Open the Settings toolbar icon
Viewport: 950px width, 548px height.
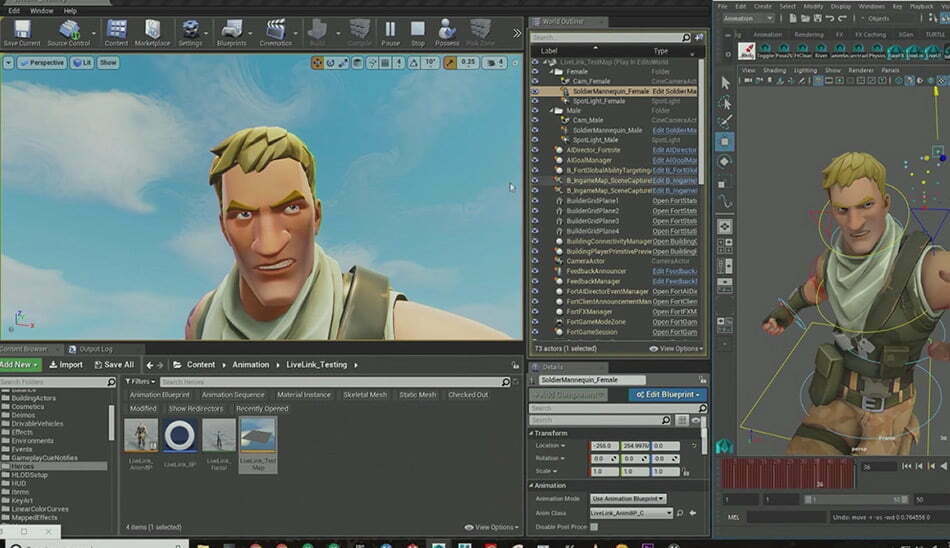[190, 33]
